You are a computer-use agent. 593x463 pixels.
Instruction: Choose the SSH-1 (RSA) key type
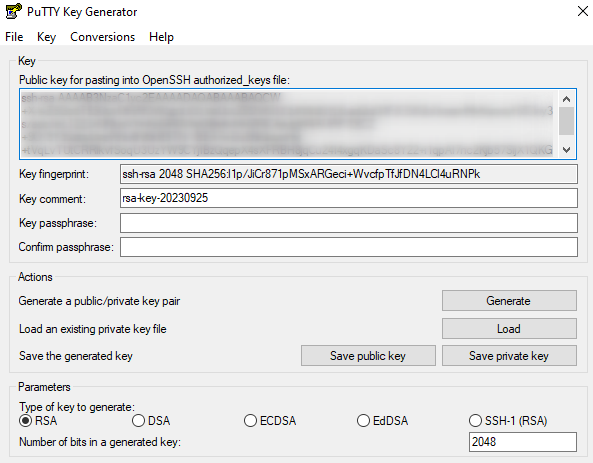coord(475,421)
